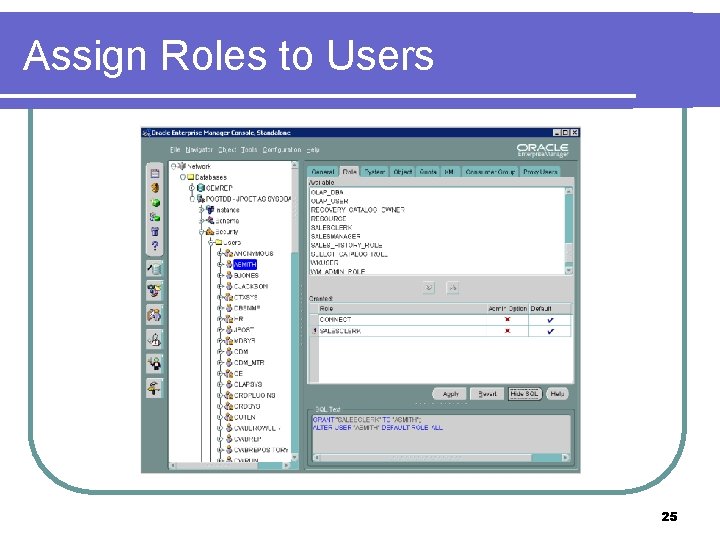Image resolution: width=720 pixels, height=540 pixels.
Task: Click the Databases folder icon
Action: 190,177
